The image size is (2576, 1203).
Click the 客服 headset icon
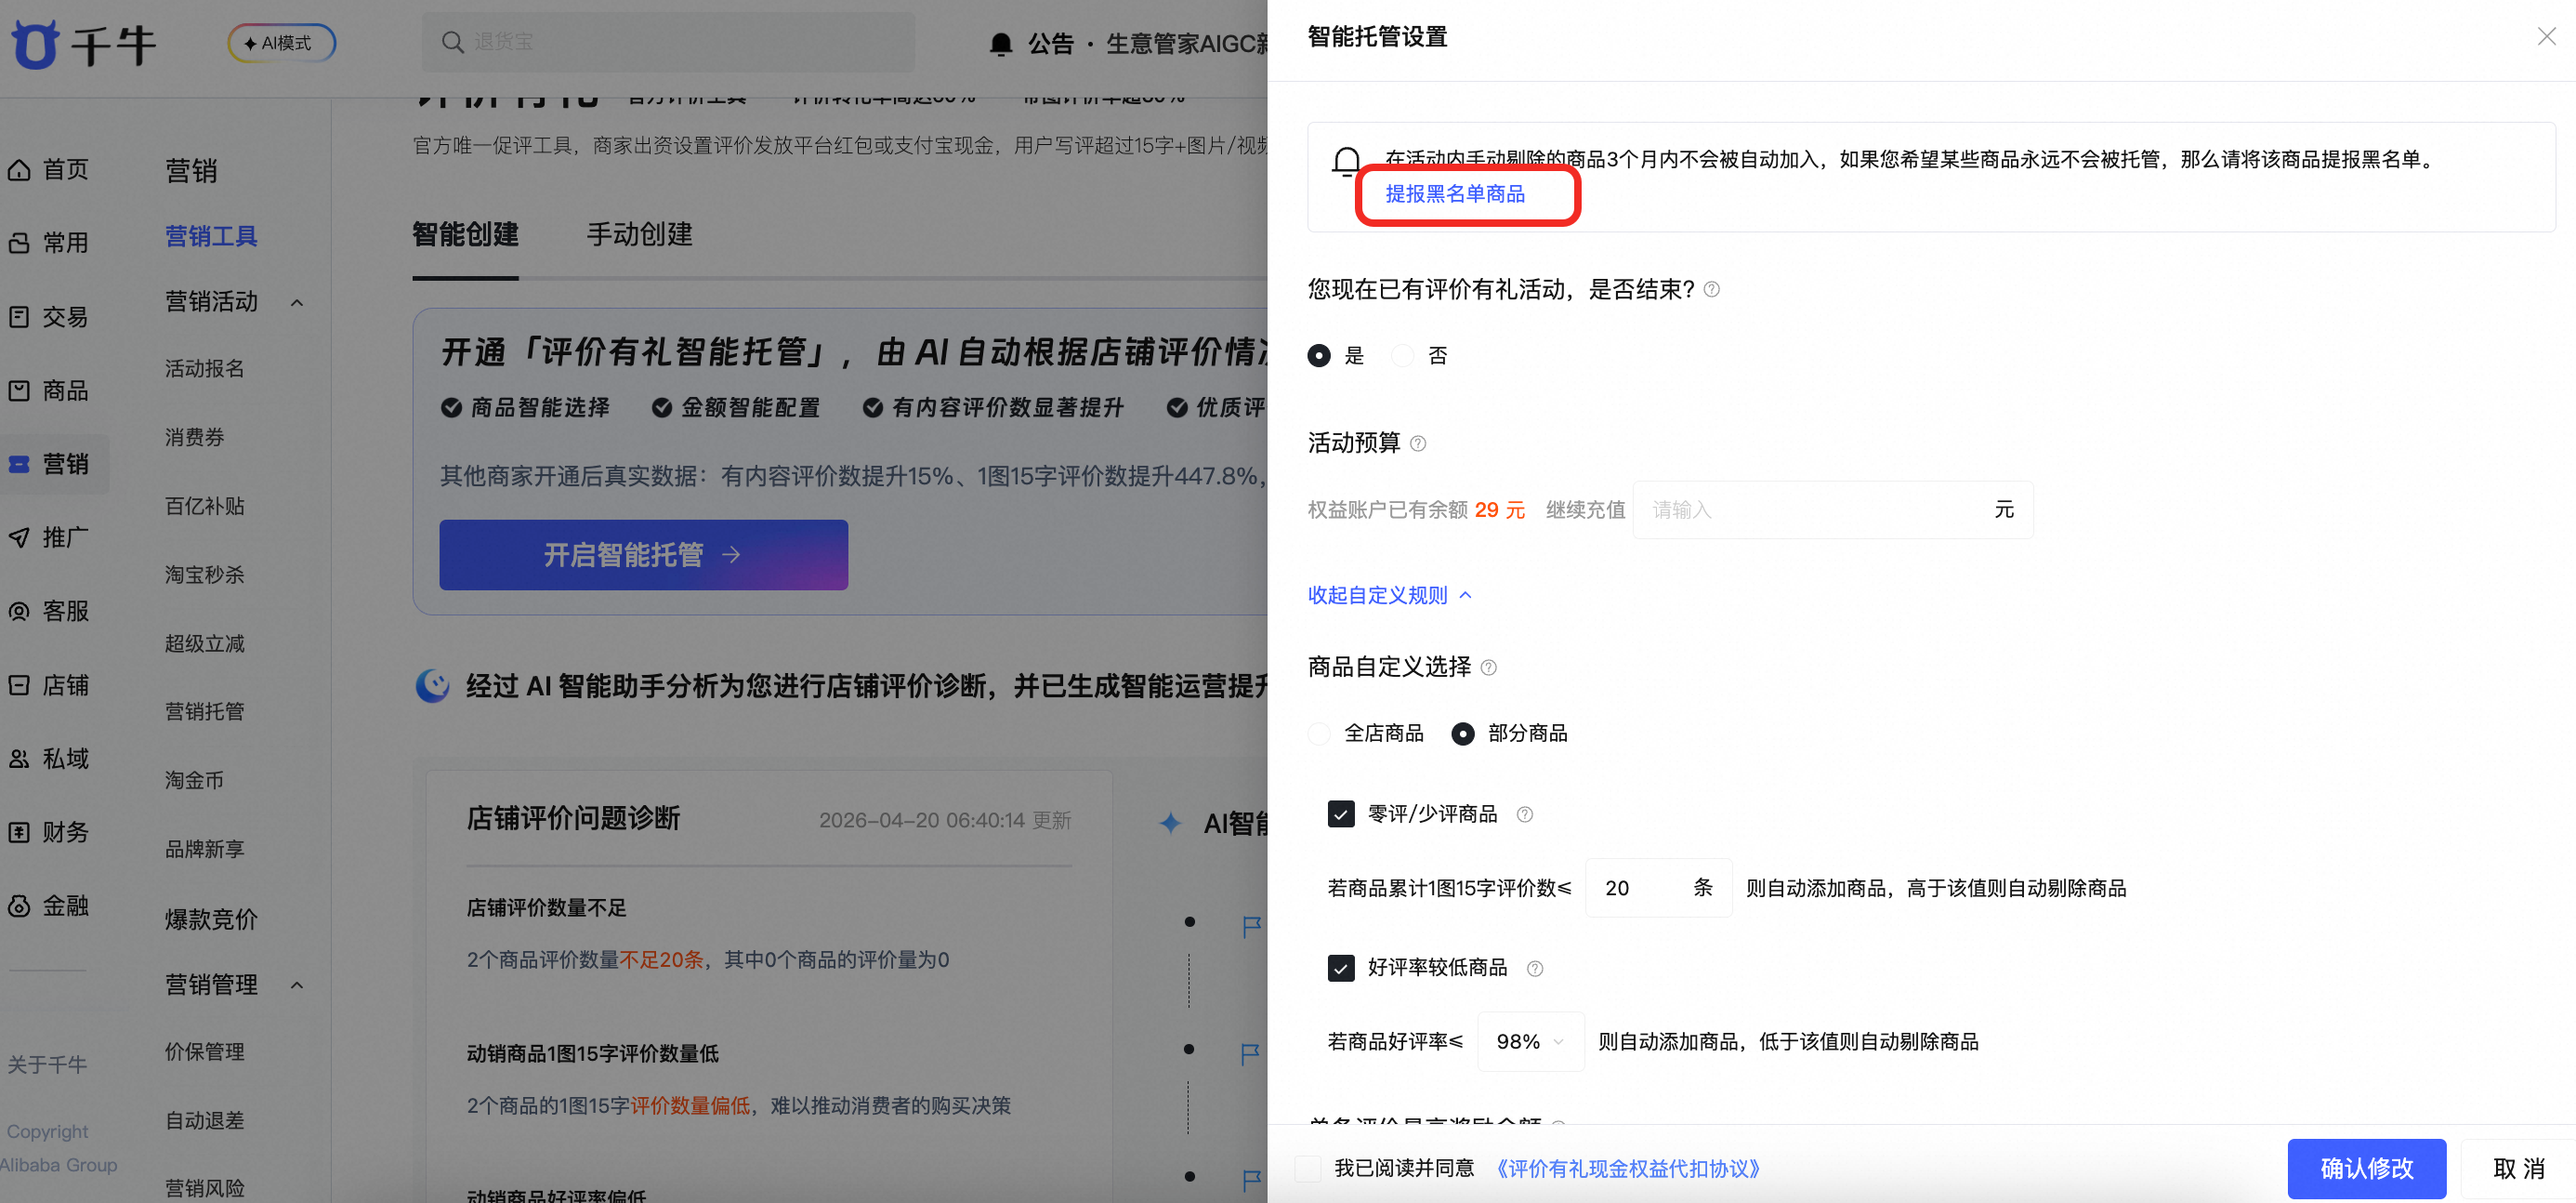[19, 611]
